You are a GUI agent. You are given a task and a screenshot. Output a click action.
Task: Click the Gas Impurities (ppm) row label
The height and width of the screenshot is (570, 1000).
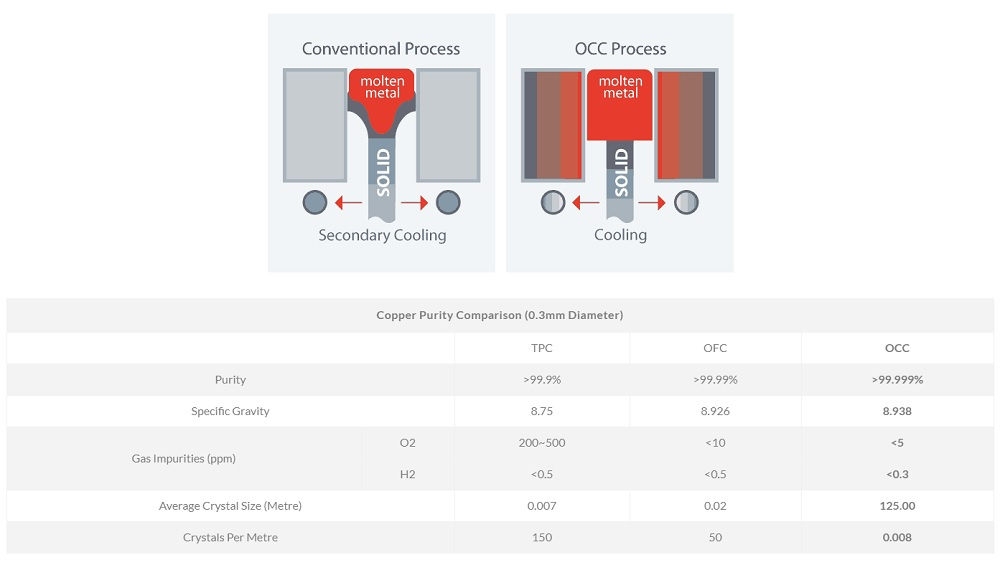click(x=182, y=458)
